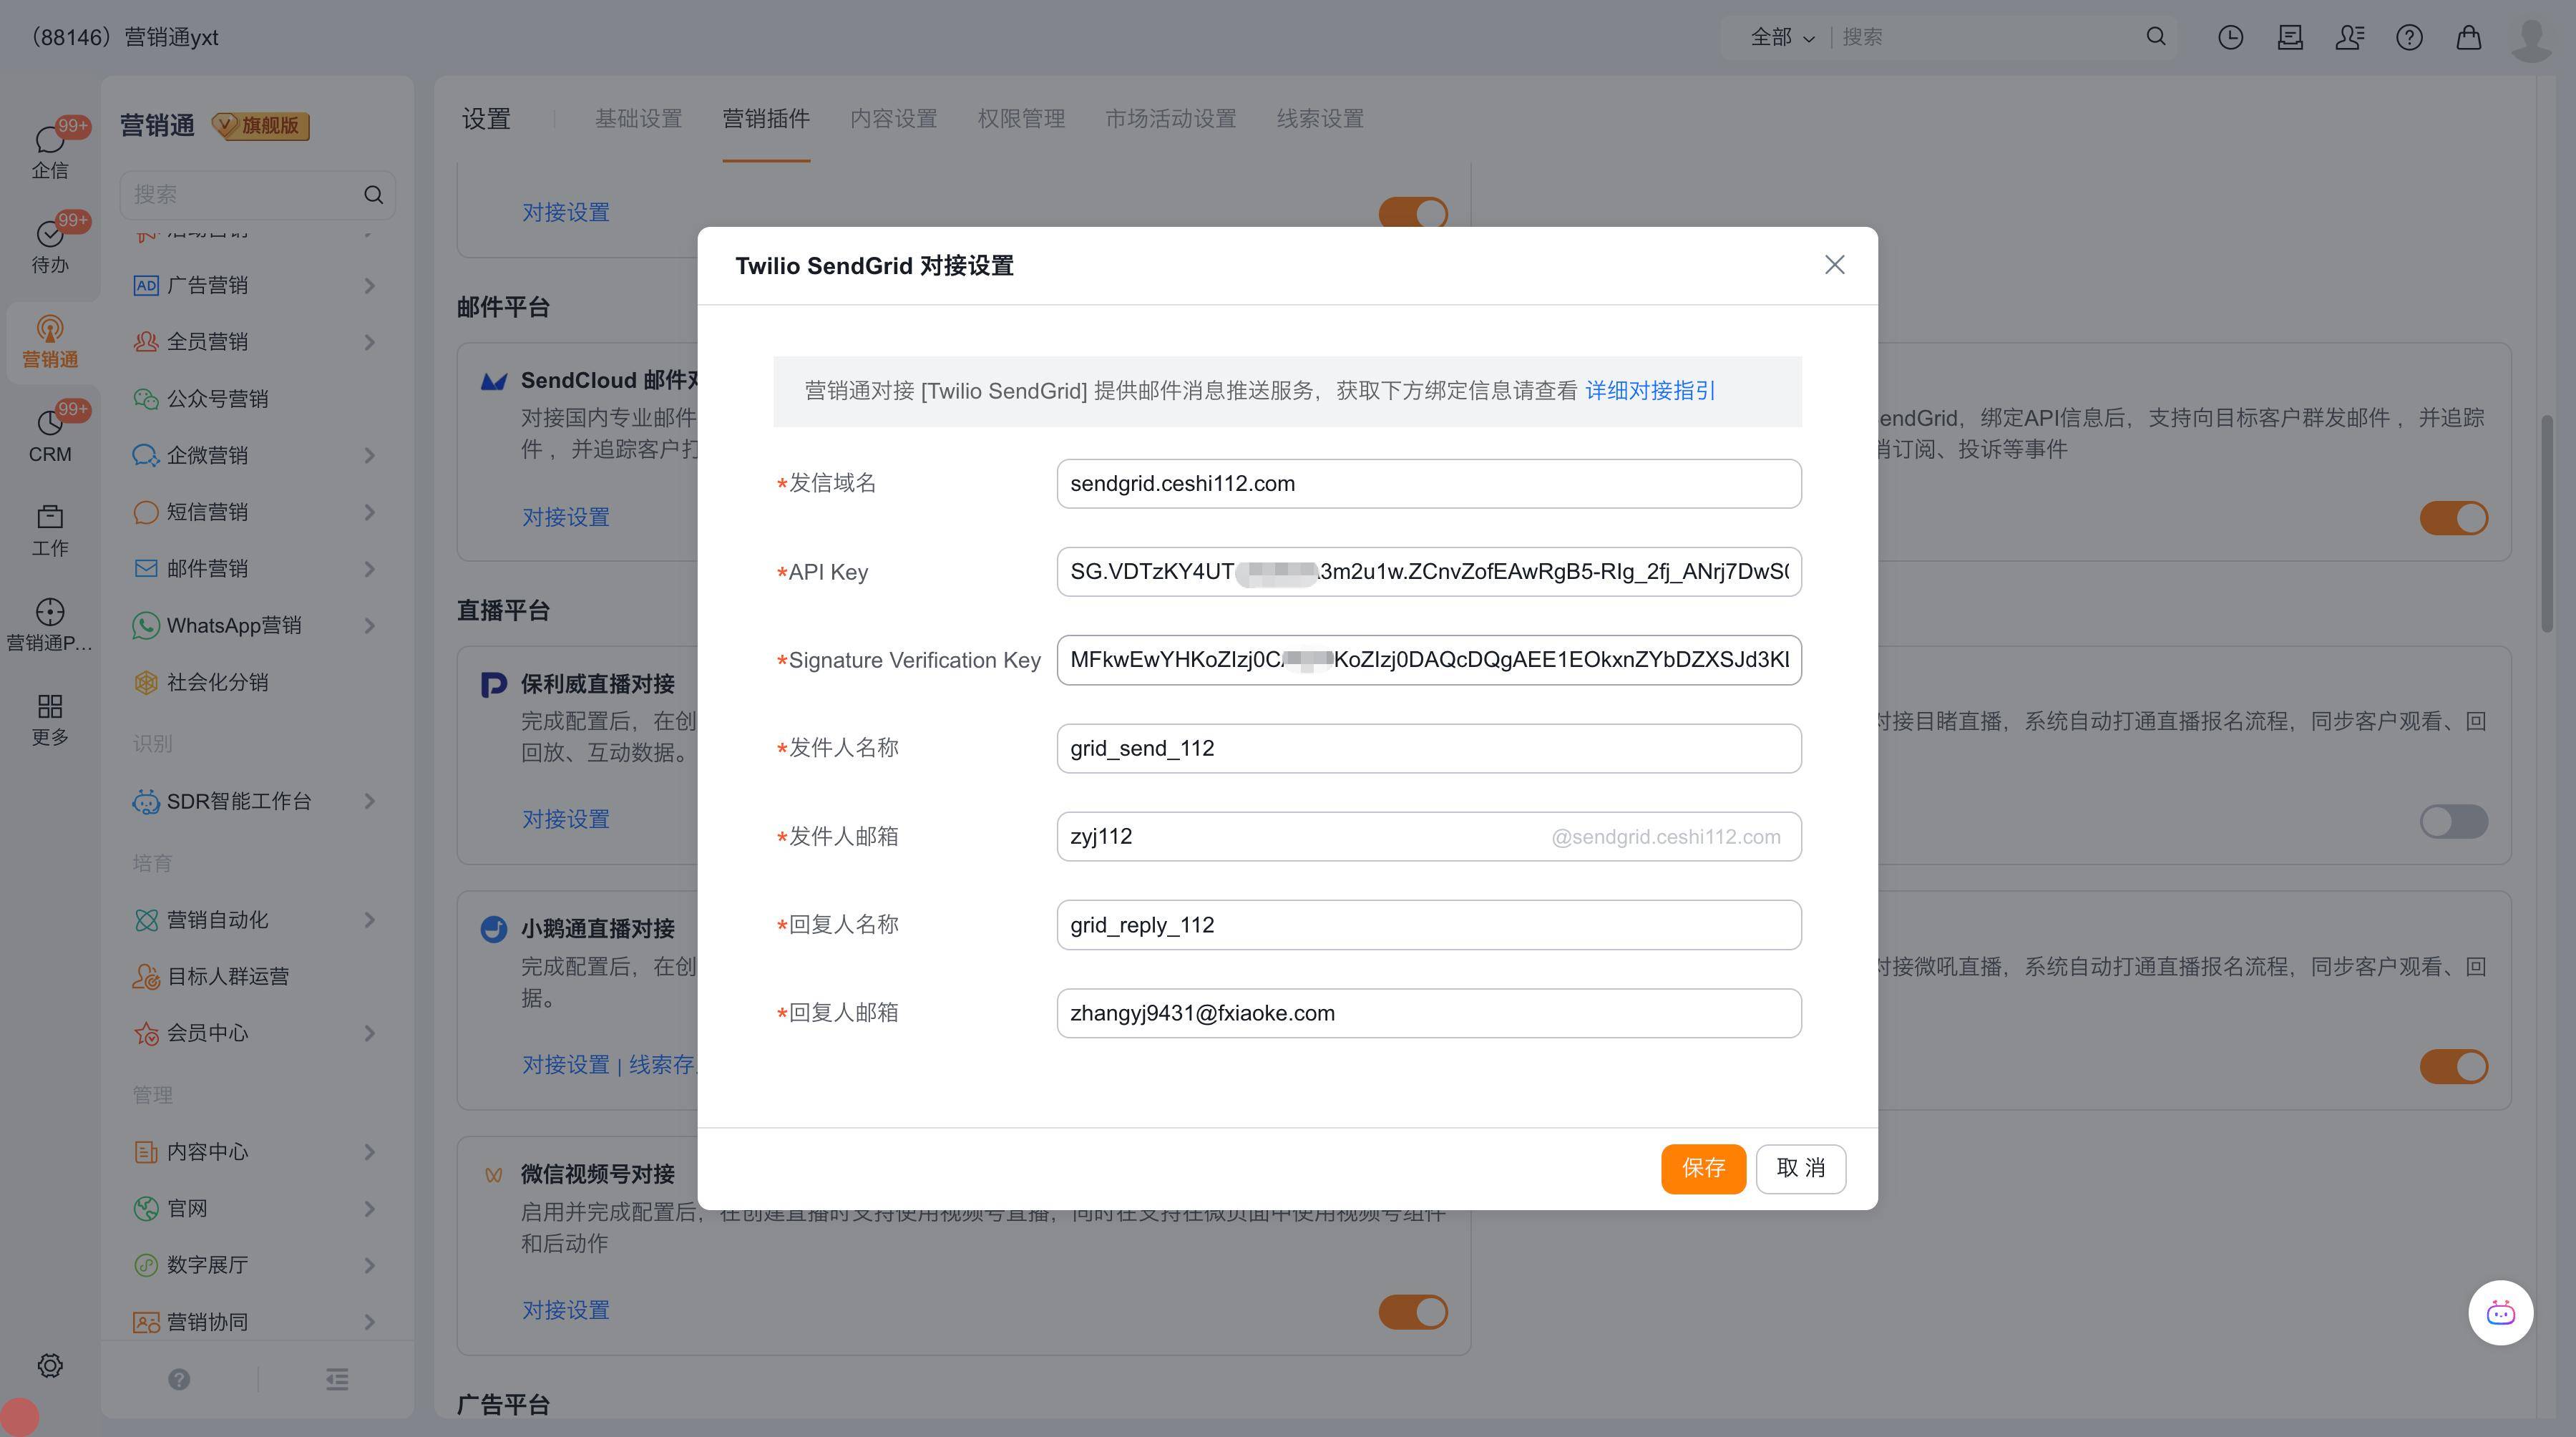Open the 全部 search scope dropdown
The width and height of the screenshot is (2576, 1437).
point(1782,37)
